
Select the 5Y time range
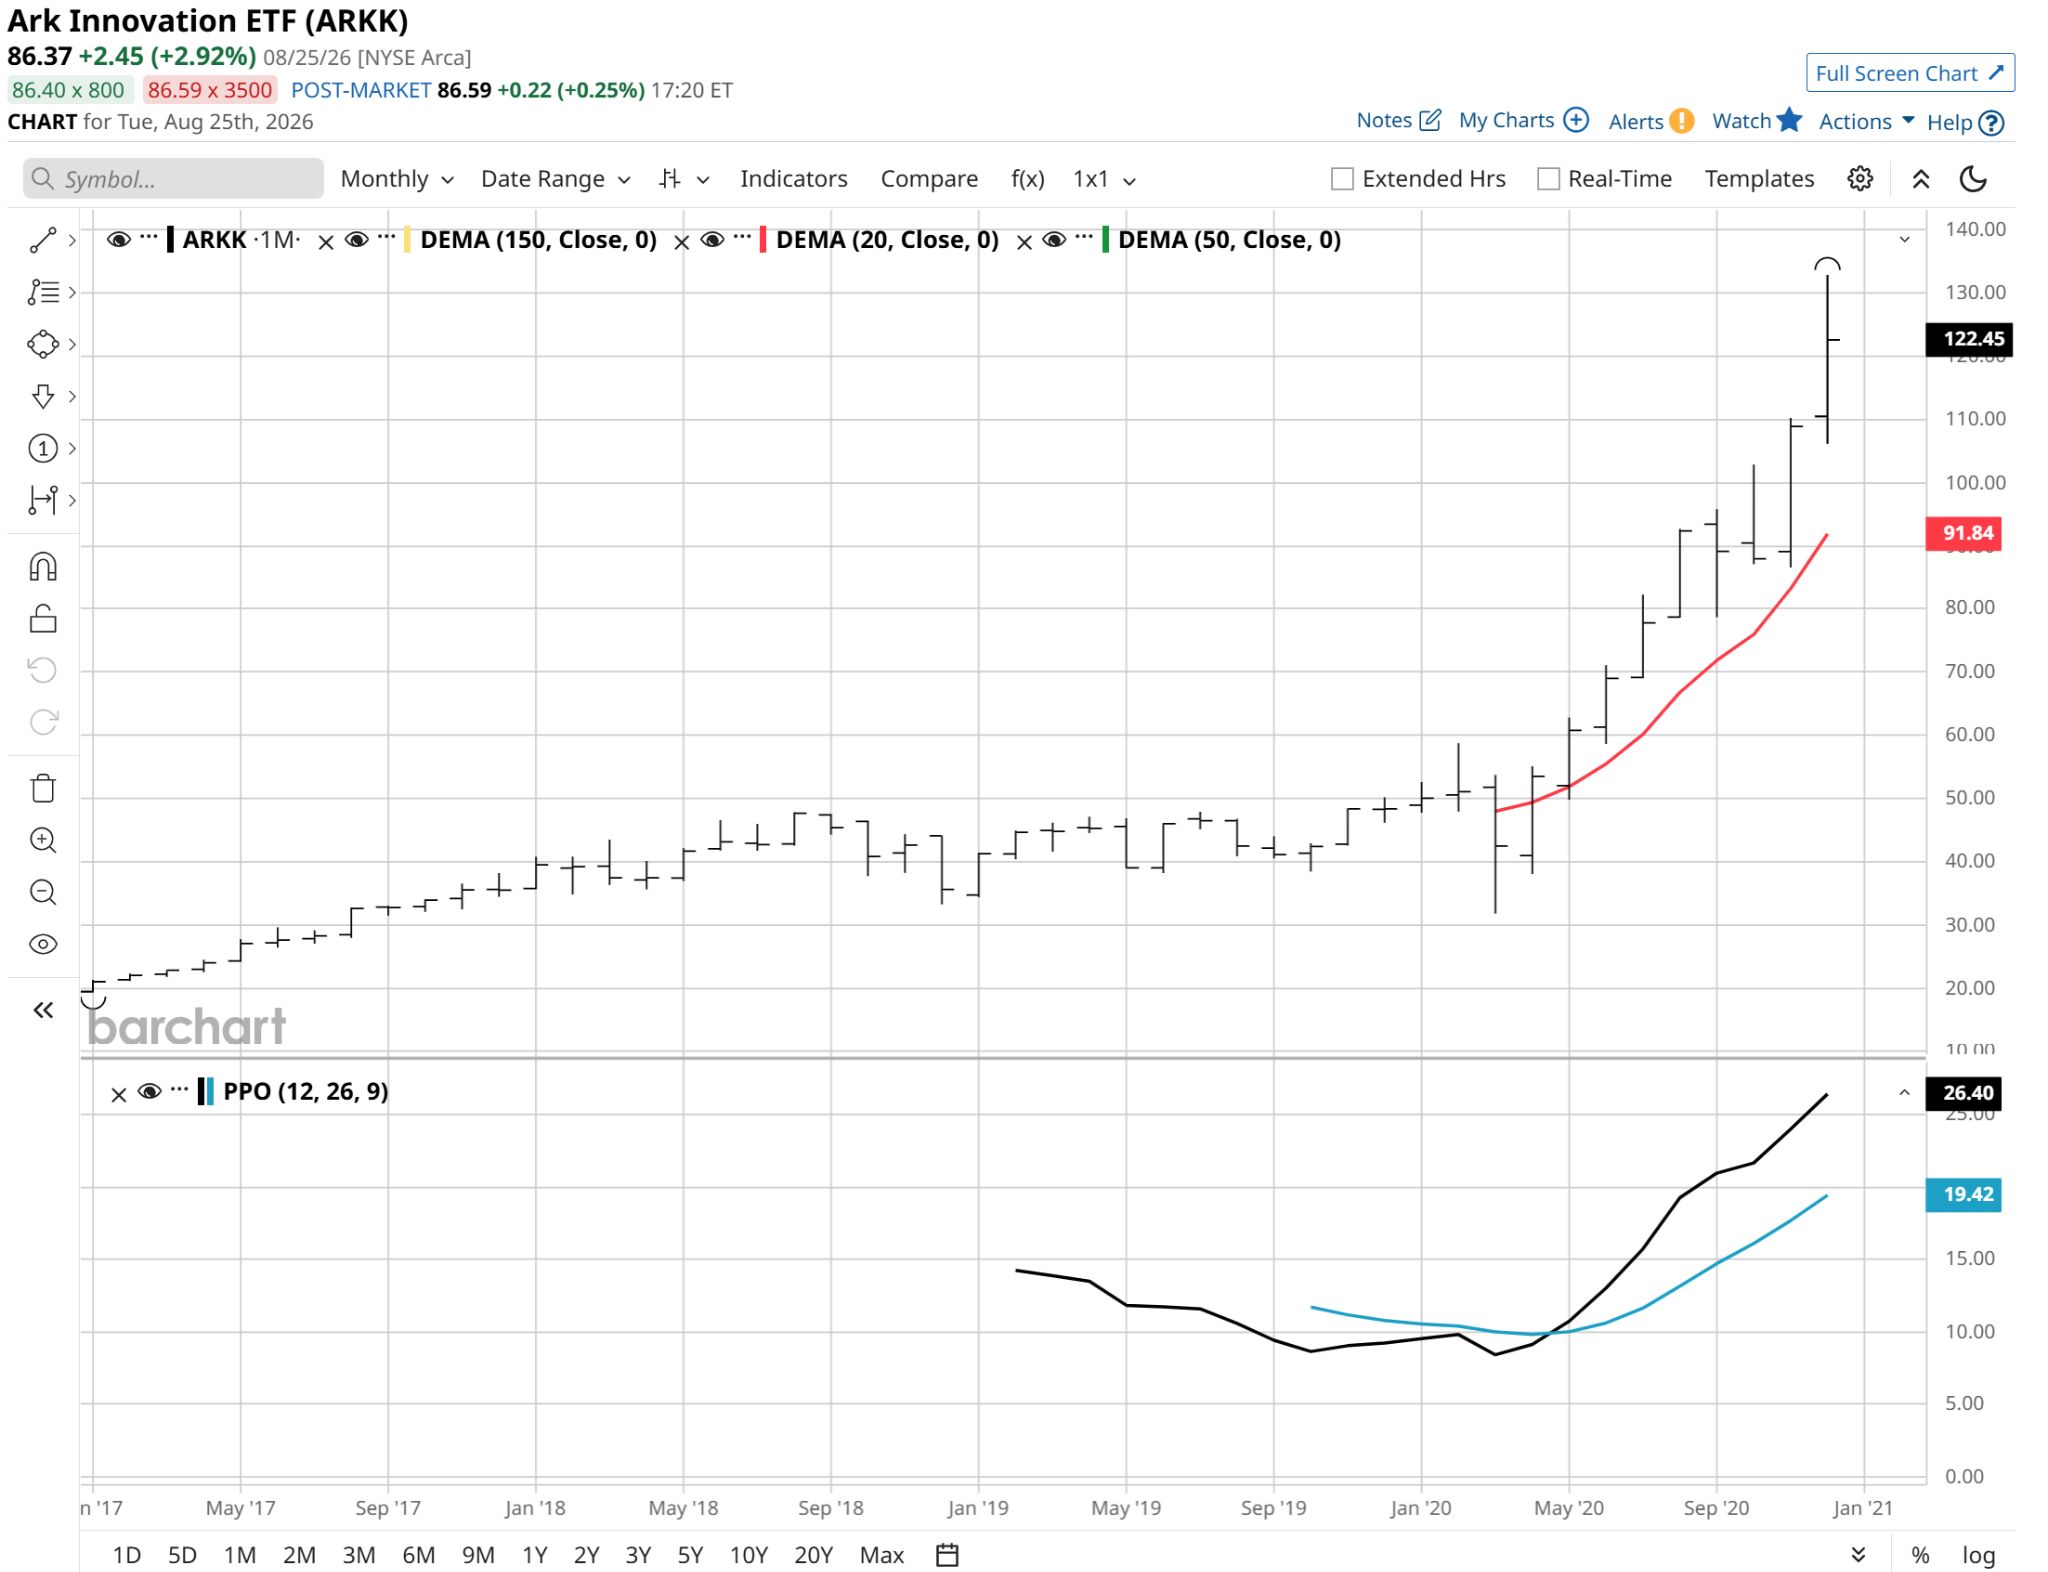pyautogui.click(x=690, y=1555)
